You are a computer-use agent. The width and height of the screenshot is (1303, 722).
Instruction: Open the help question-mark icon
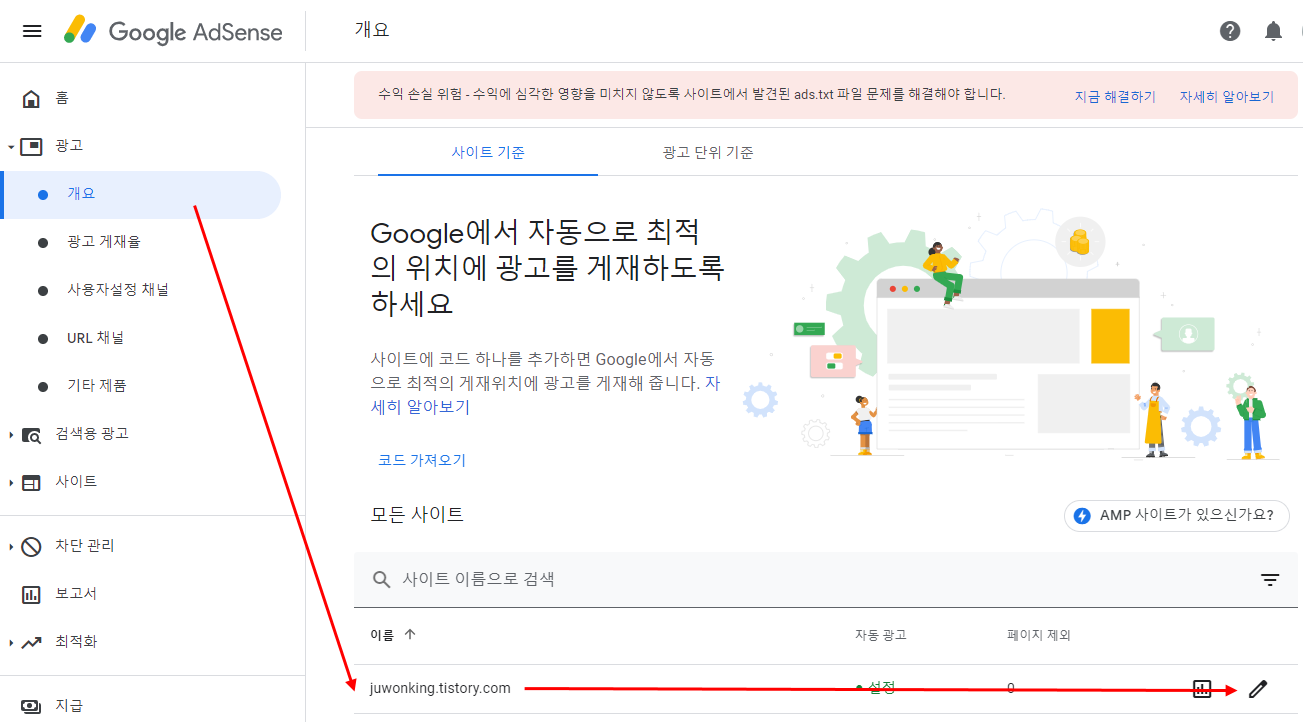1229,31
